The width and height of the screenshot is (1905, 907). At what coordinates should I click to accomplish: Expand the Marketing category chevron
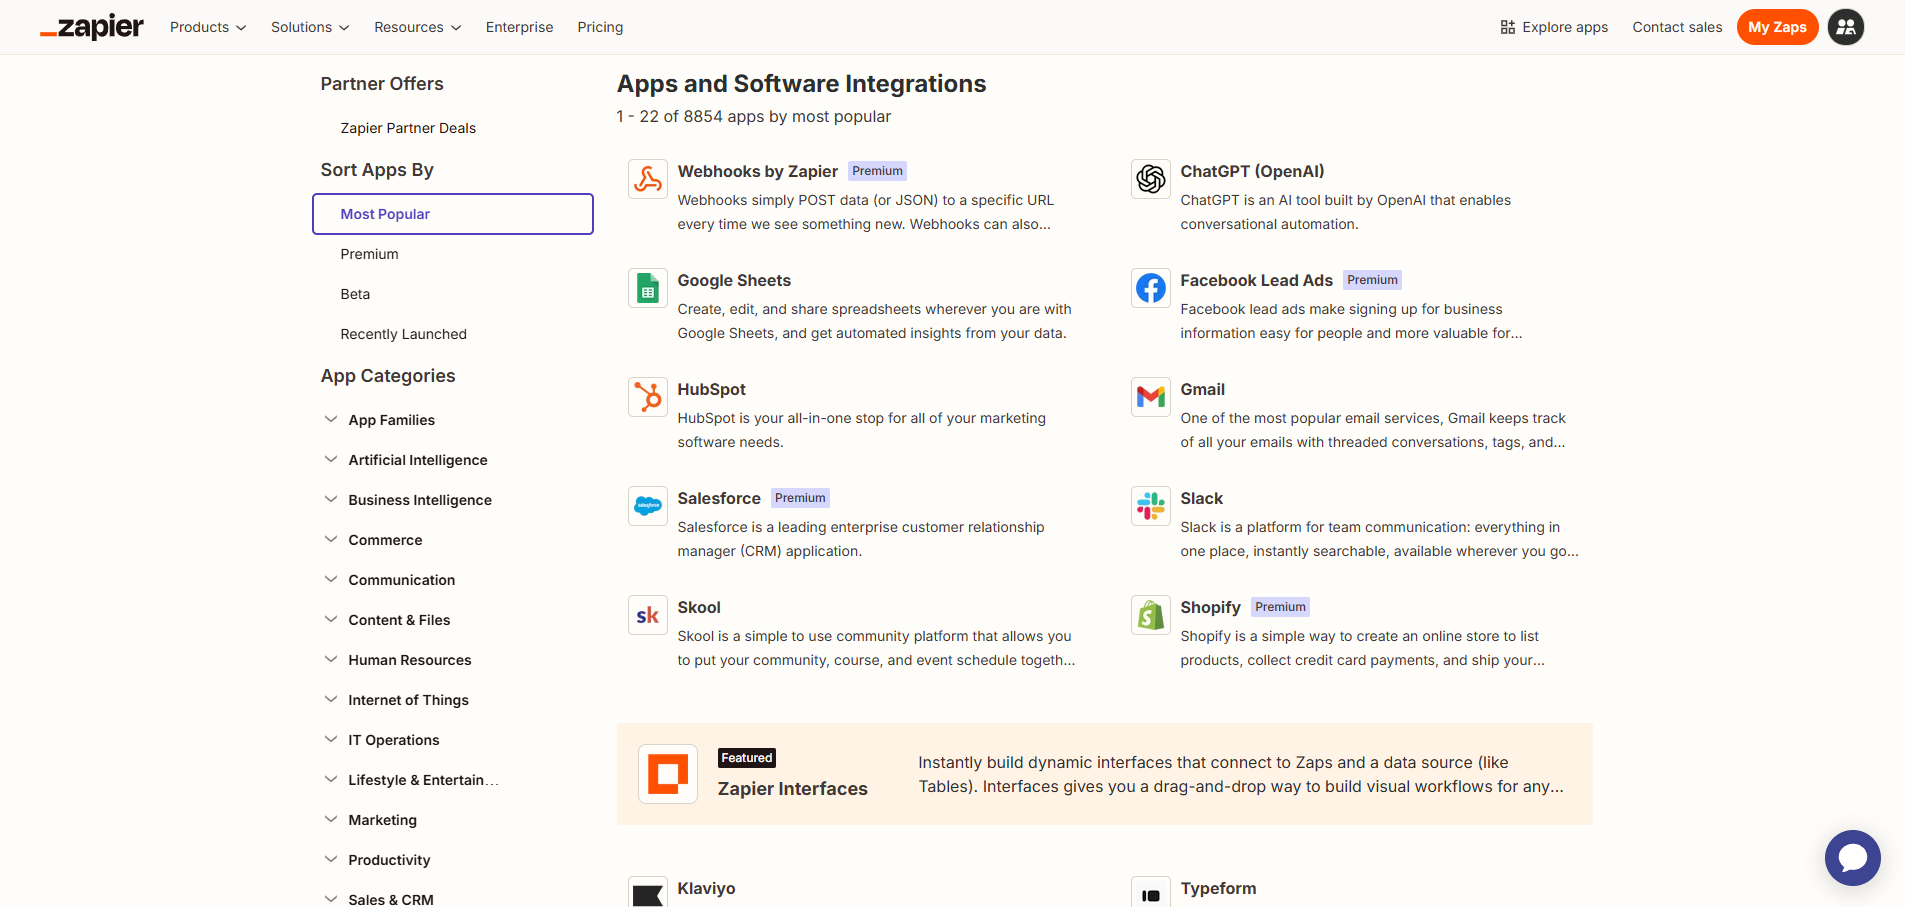point(331,820)
